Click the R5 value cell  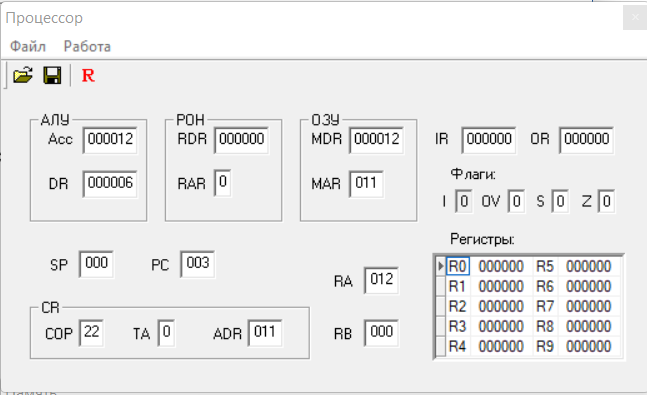point(589,266)
